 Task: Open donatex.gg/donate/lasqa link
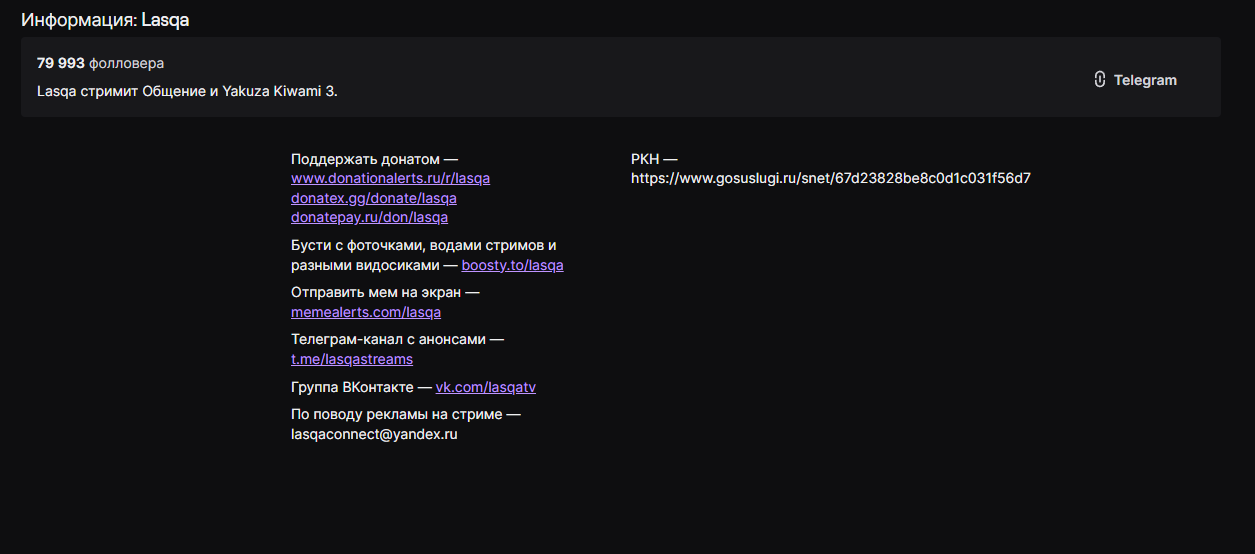[374, 198]
